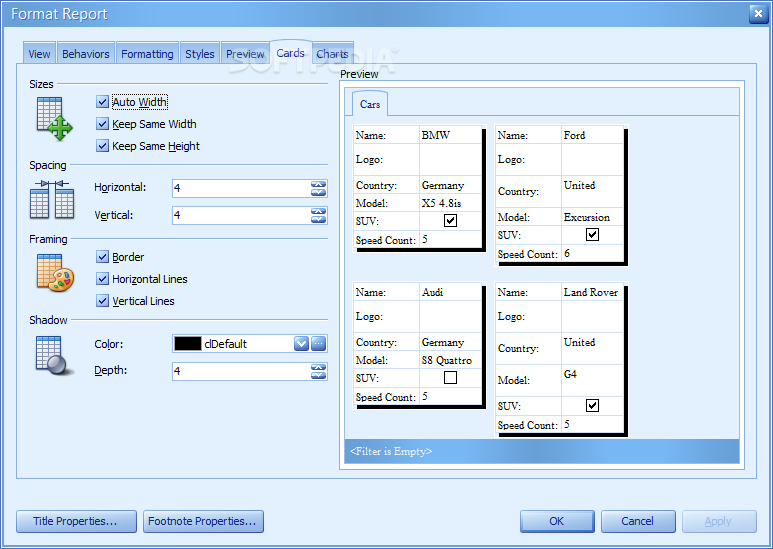The width and height of the screenshot is (773, 549).
Task: Increase Horizontal spacing with up spinner
Action: (318, 184)
